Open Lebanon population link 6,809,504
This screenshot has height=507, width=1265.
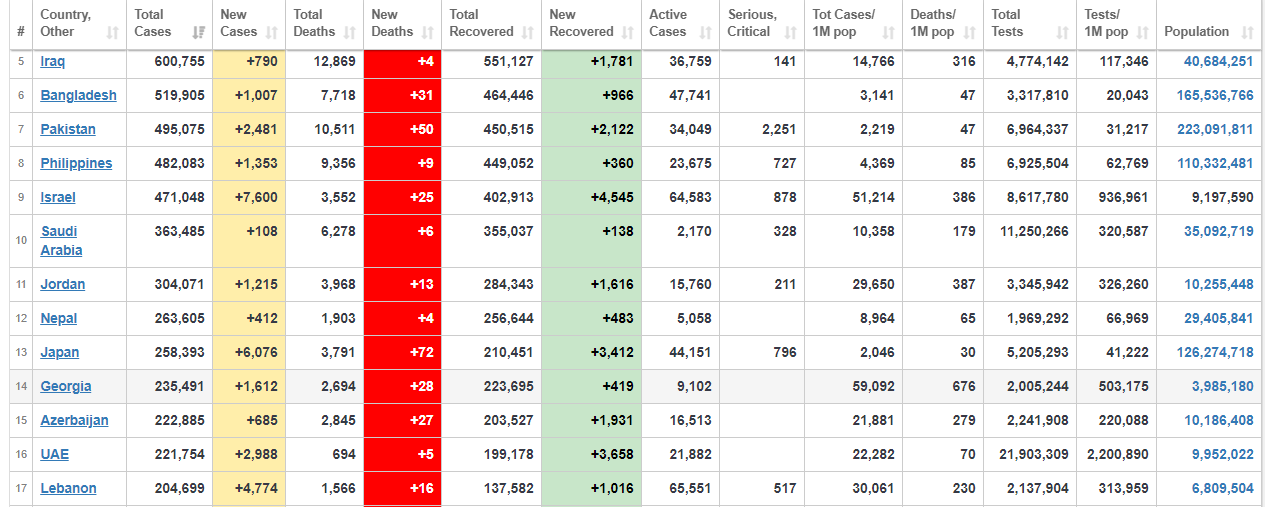click(1222, 488)
